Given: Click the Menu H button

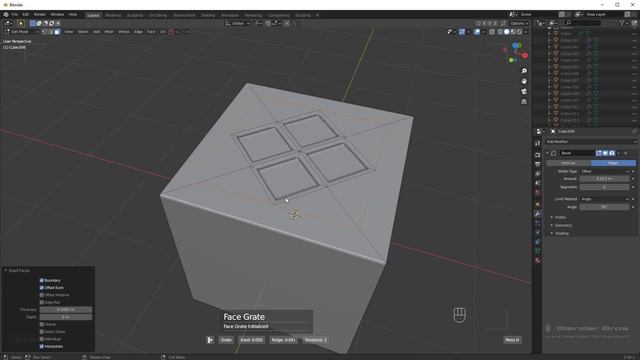Looking at the screenshot, I should [512, 340].
